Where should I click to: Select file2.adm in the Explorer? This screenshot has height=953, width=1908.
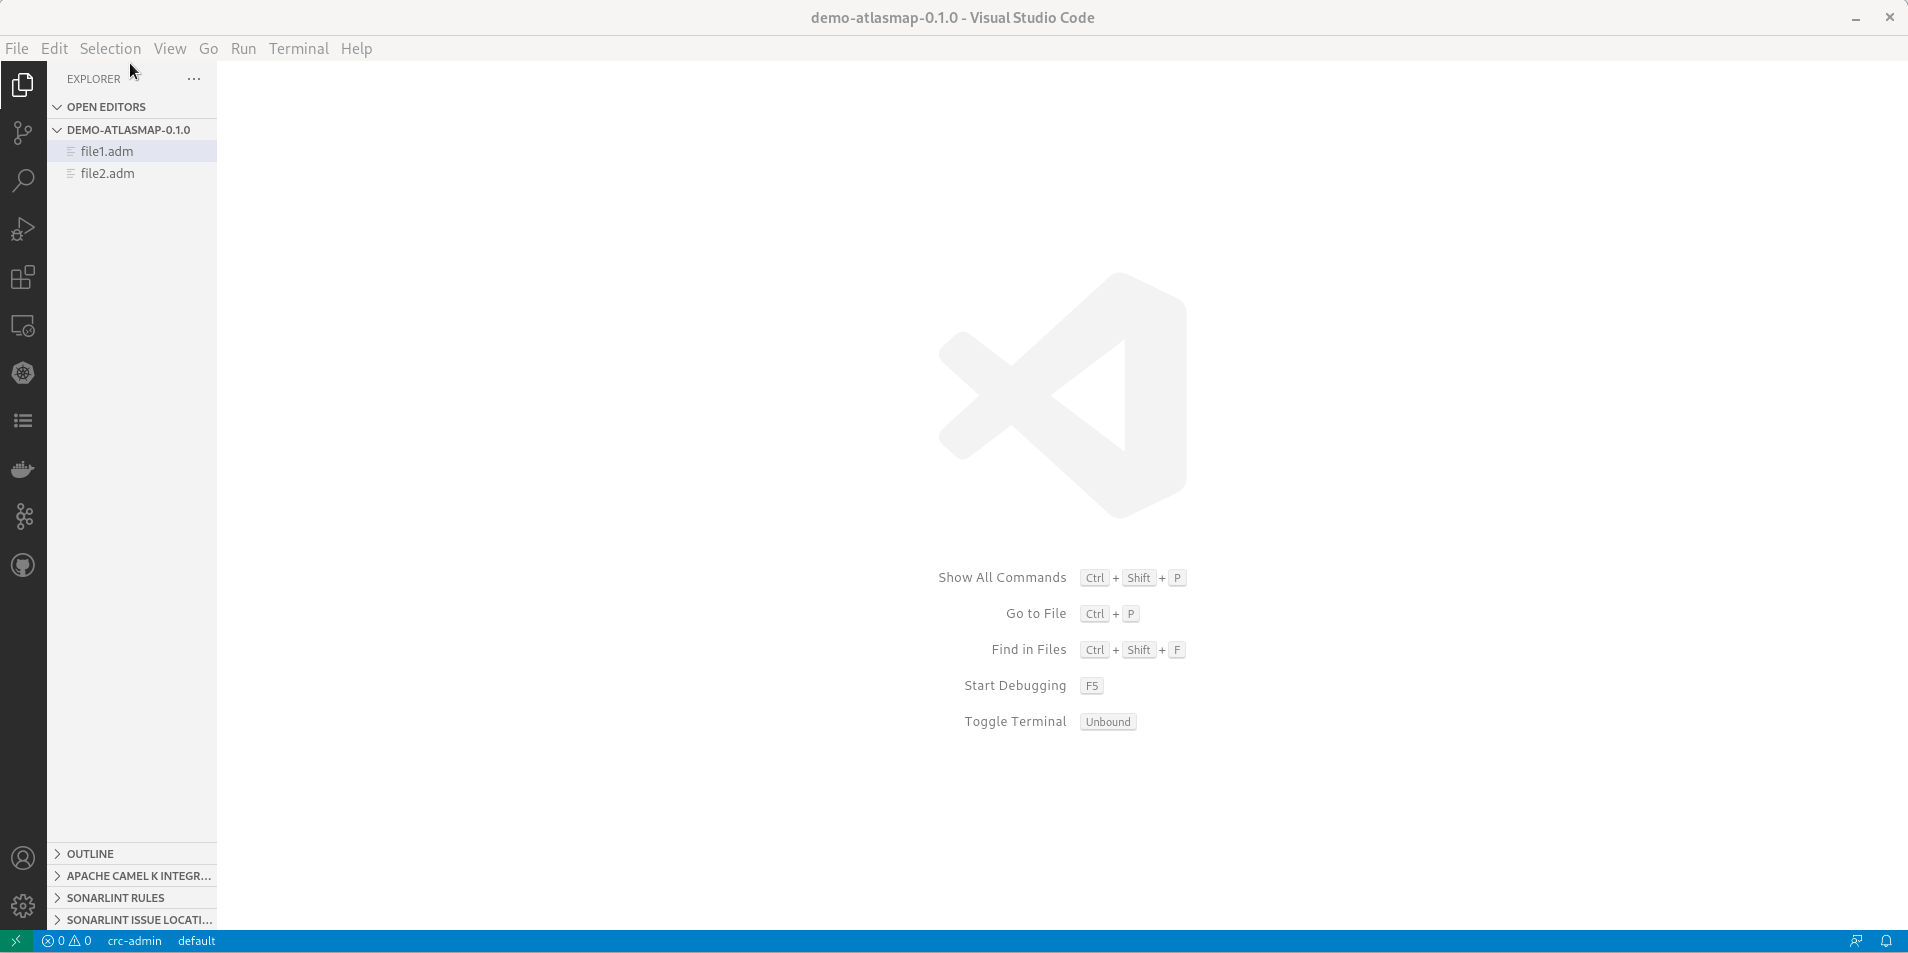pos(107,172)
